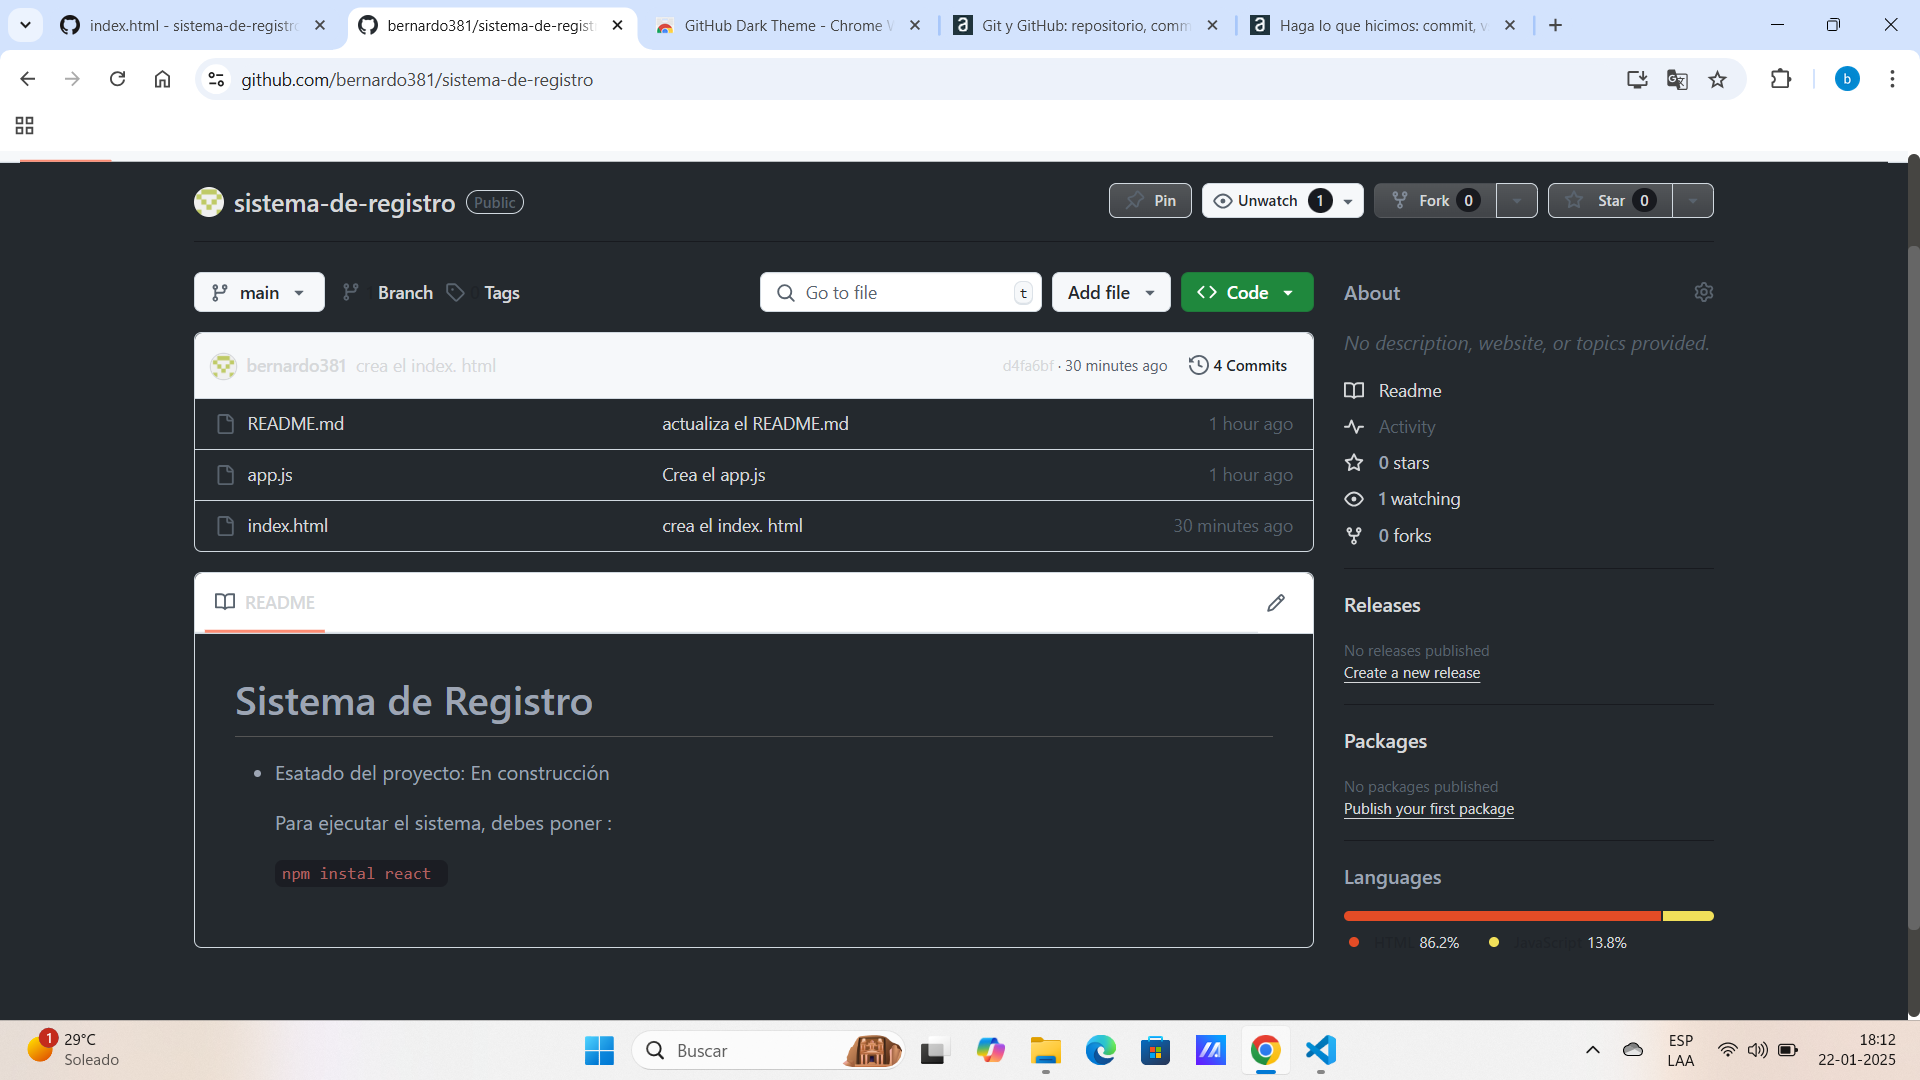
Task: Toggle Pin repository on/off
Action: [x=1150, y=200]
